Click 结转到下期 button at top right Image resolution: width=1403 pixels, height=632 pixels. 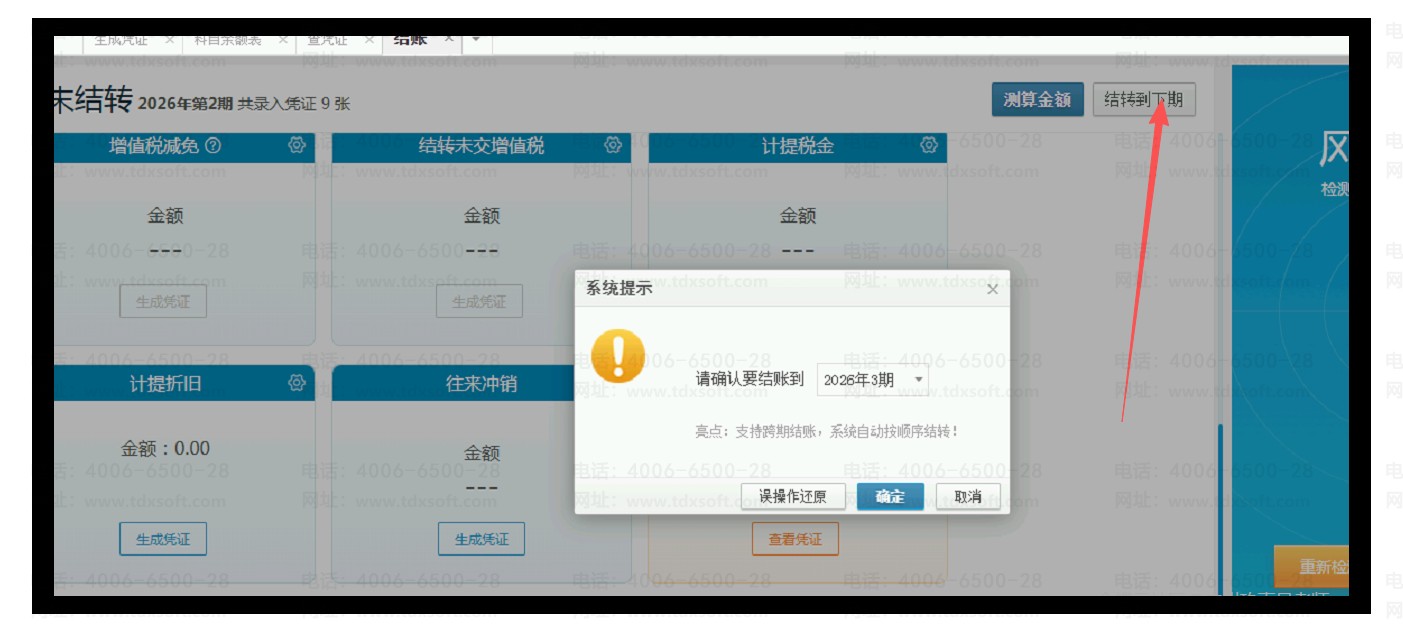click(1143, 100)
